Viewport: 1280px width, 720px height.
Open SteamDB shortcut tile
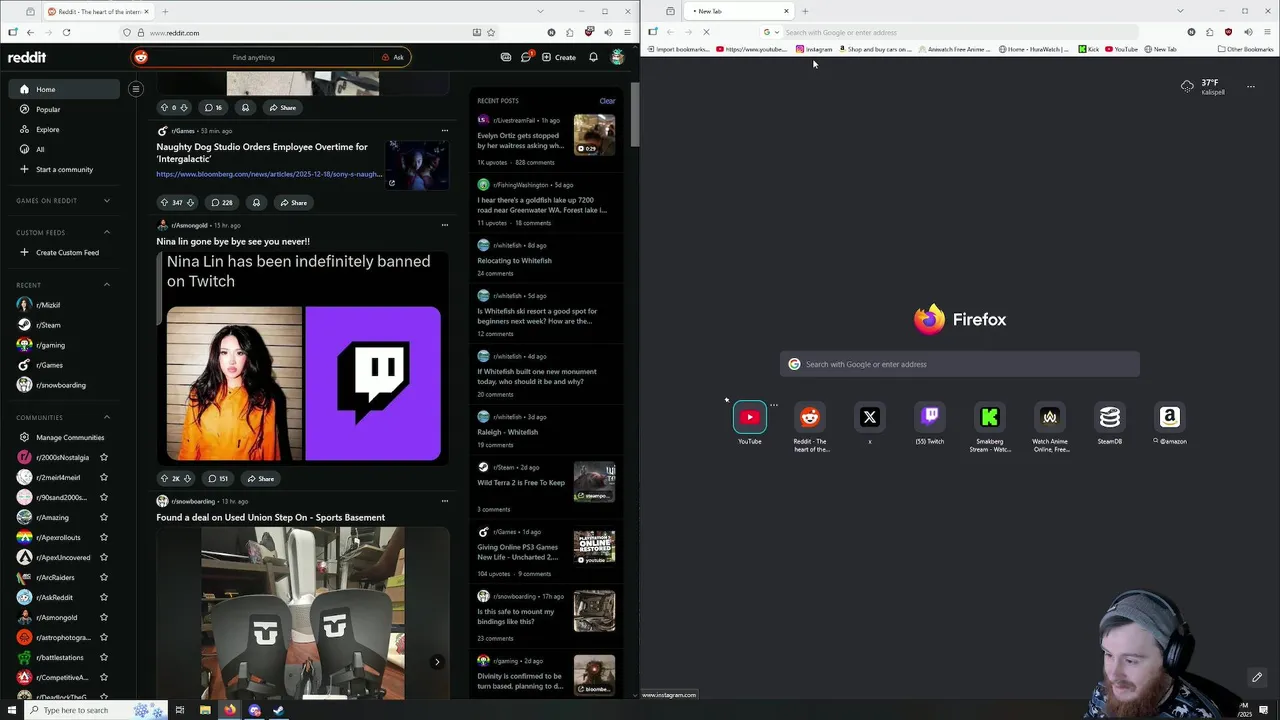coord(1110,417)
